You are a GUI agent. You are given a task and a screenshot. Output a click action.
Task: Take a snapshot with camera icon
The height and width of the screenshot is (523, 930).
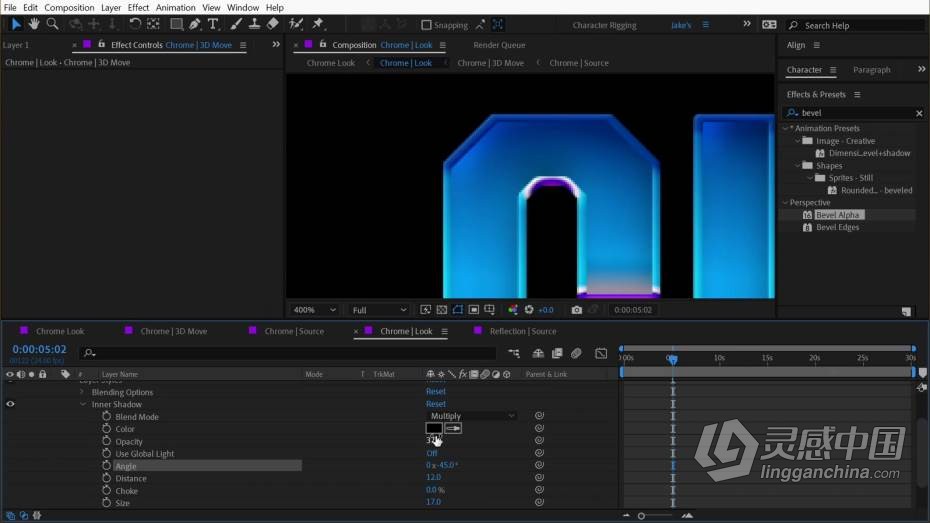tap(576, 310)
